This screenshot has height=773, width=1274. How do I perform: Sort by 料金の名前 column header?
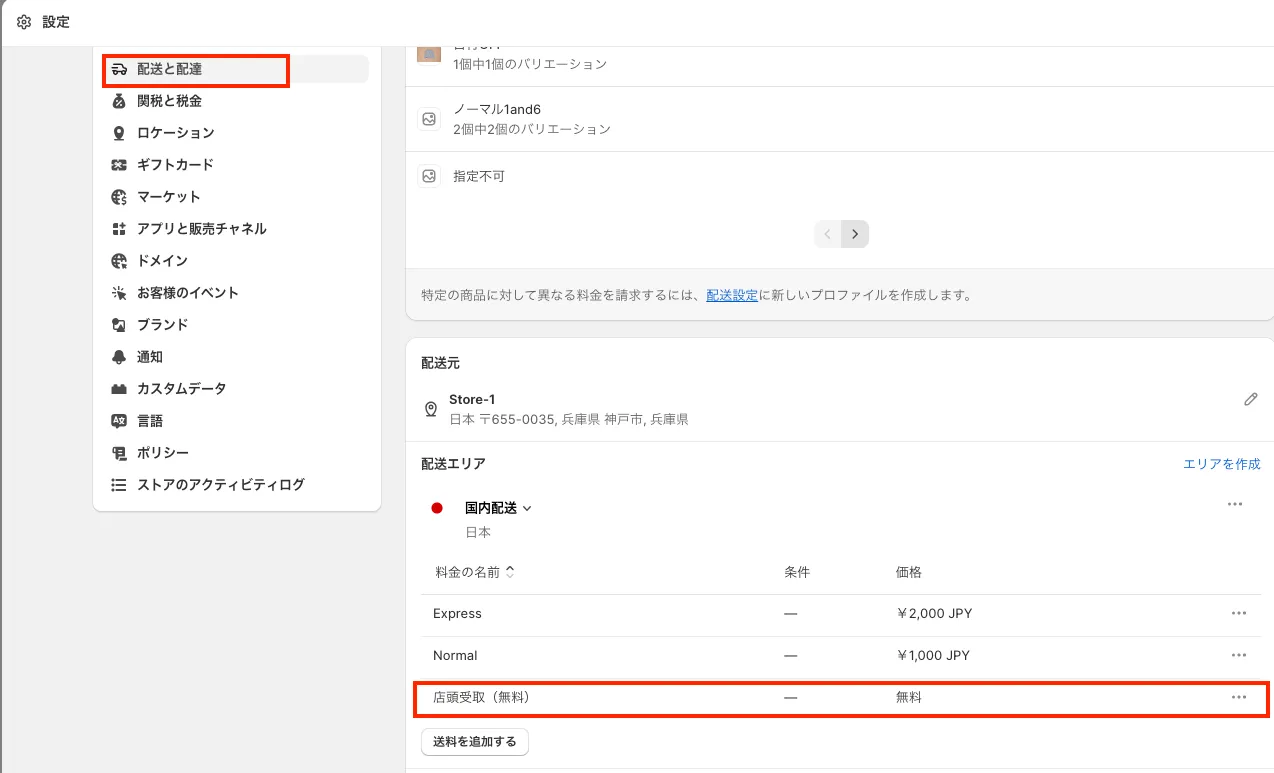coord(475,572)
